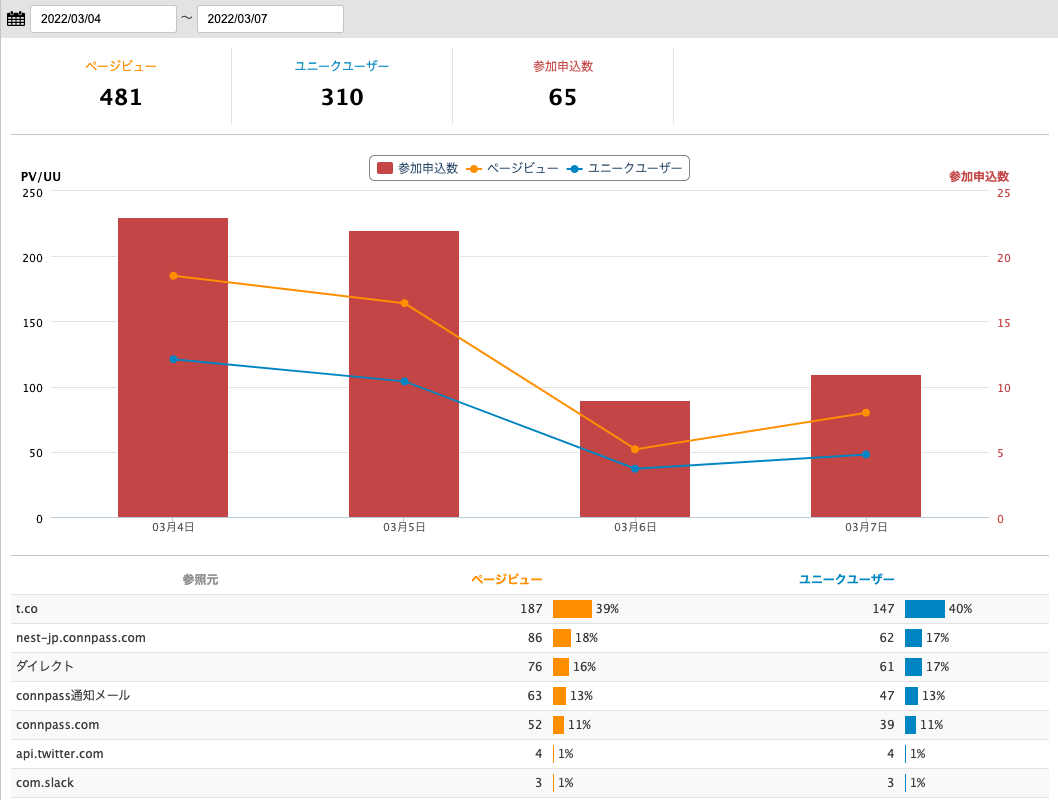Click the blue unique user point for 03月6日
This screenshot has height=800, width=1058.
[x=635, y=469]
